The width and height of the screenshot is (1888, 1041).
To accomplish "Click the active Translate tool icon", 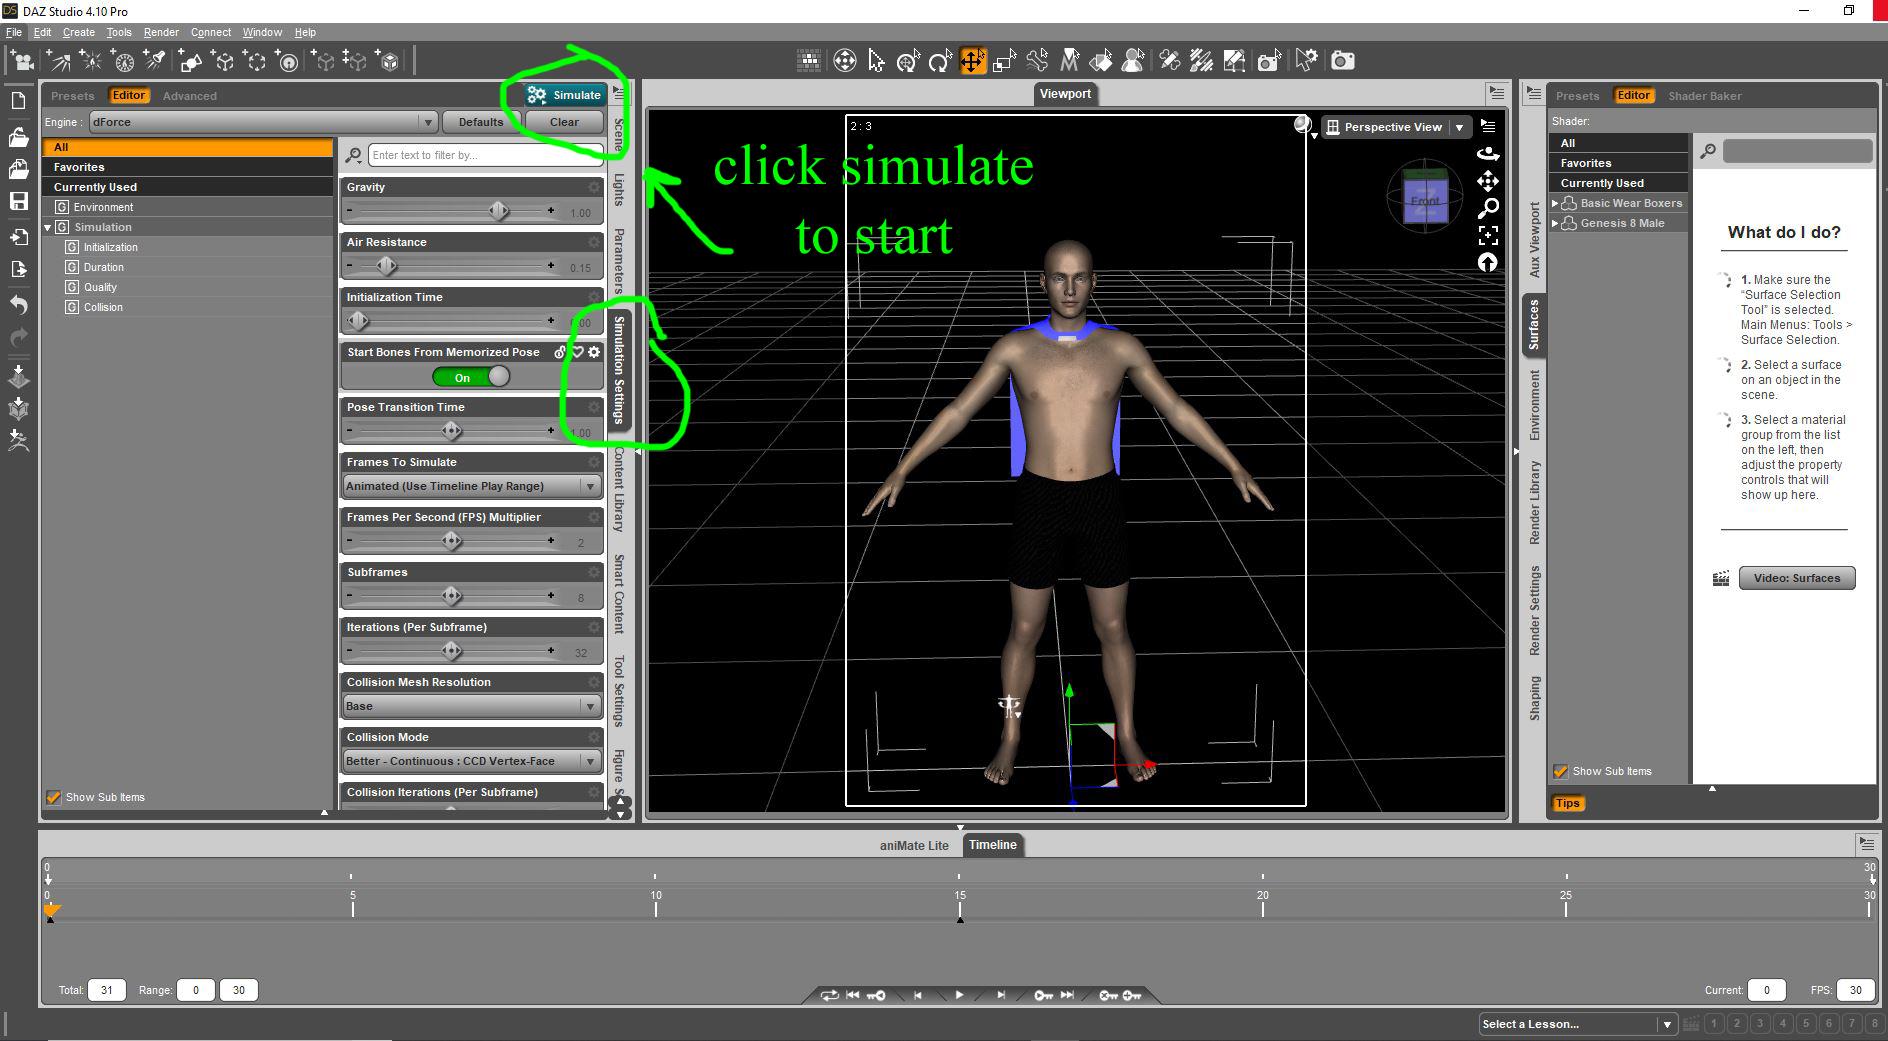I will pos(972,61).
